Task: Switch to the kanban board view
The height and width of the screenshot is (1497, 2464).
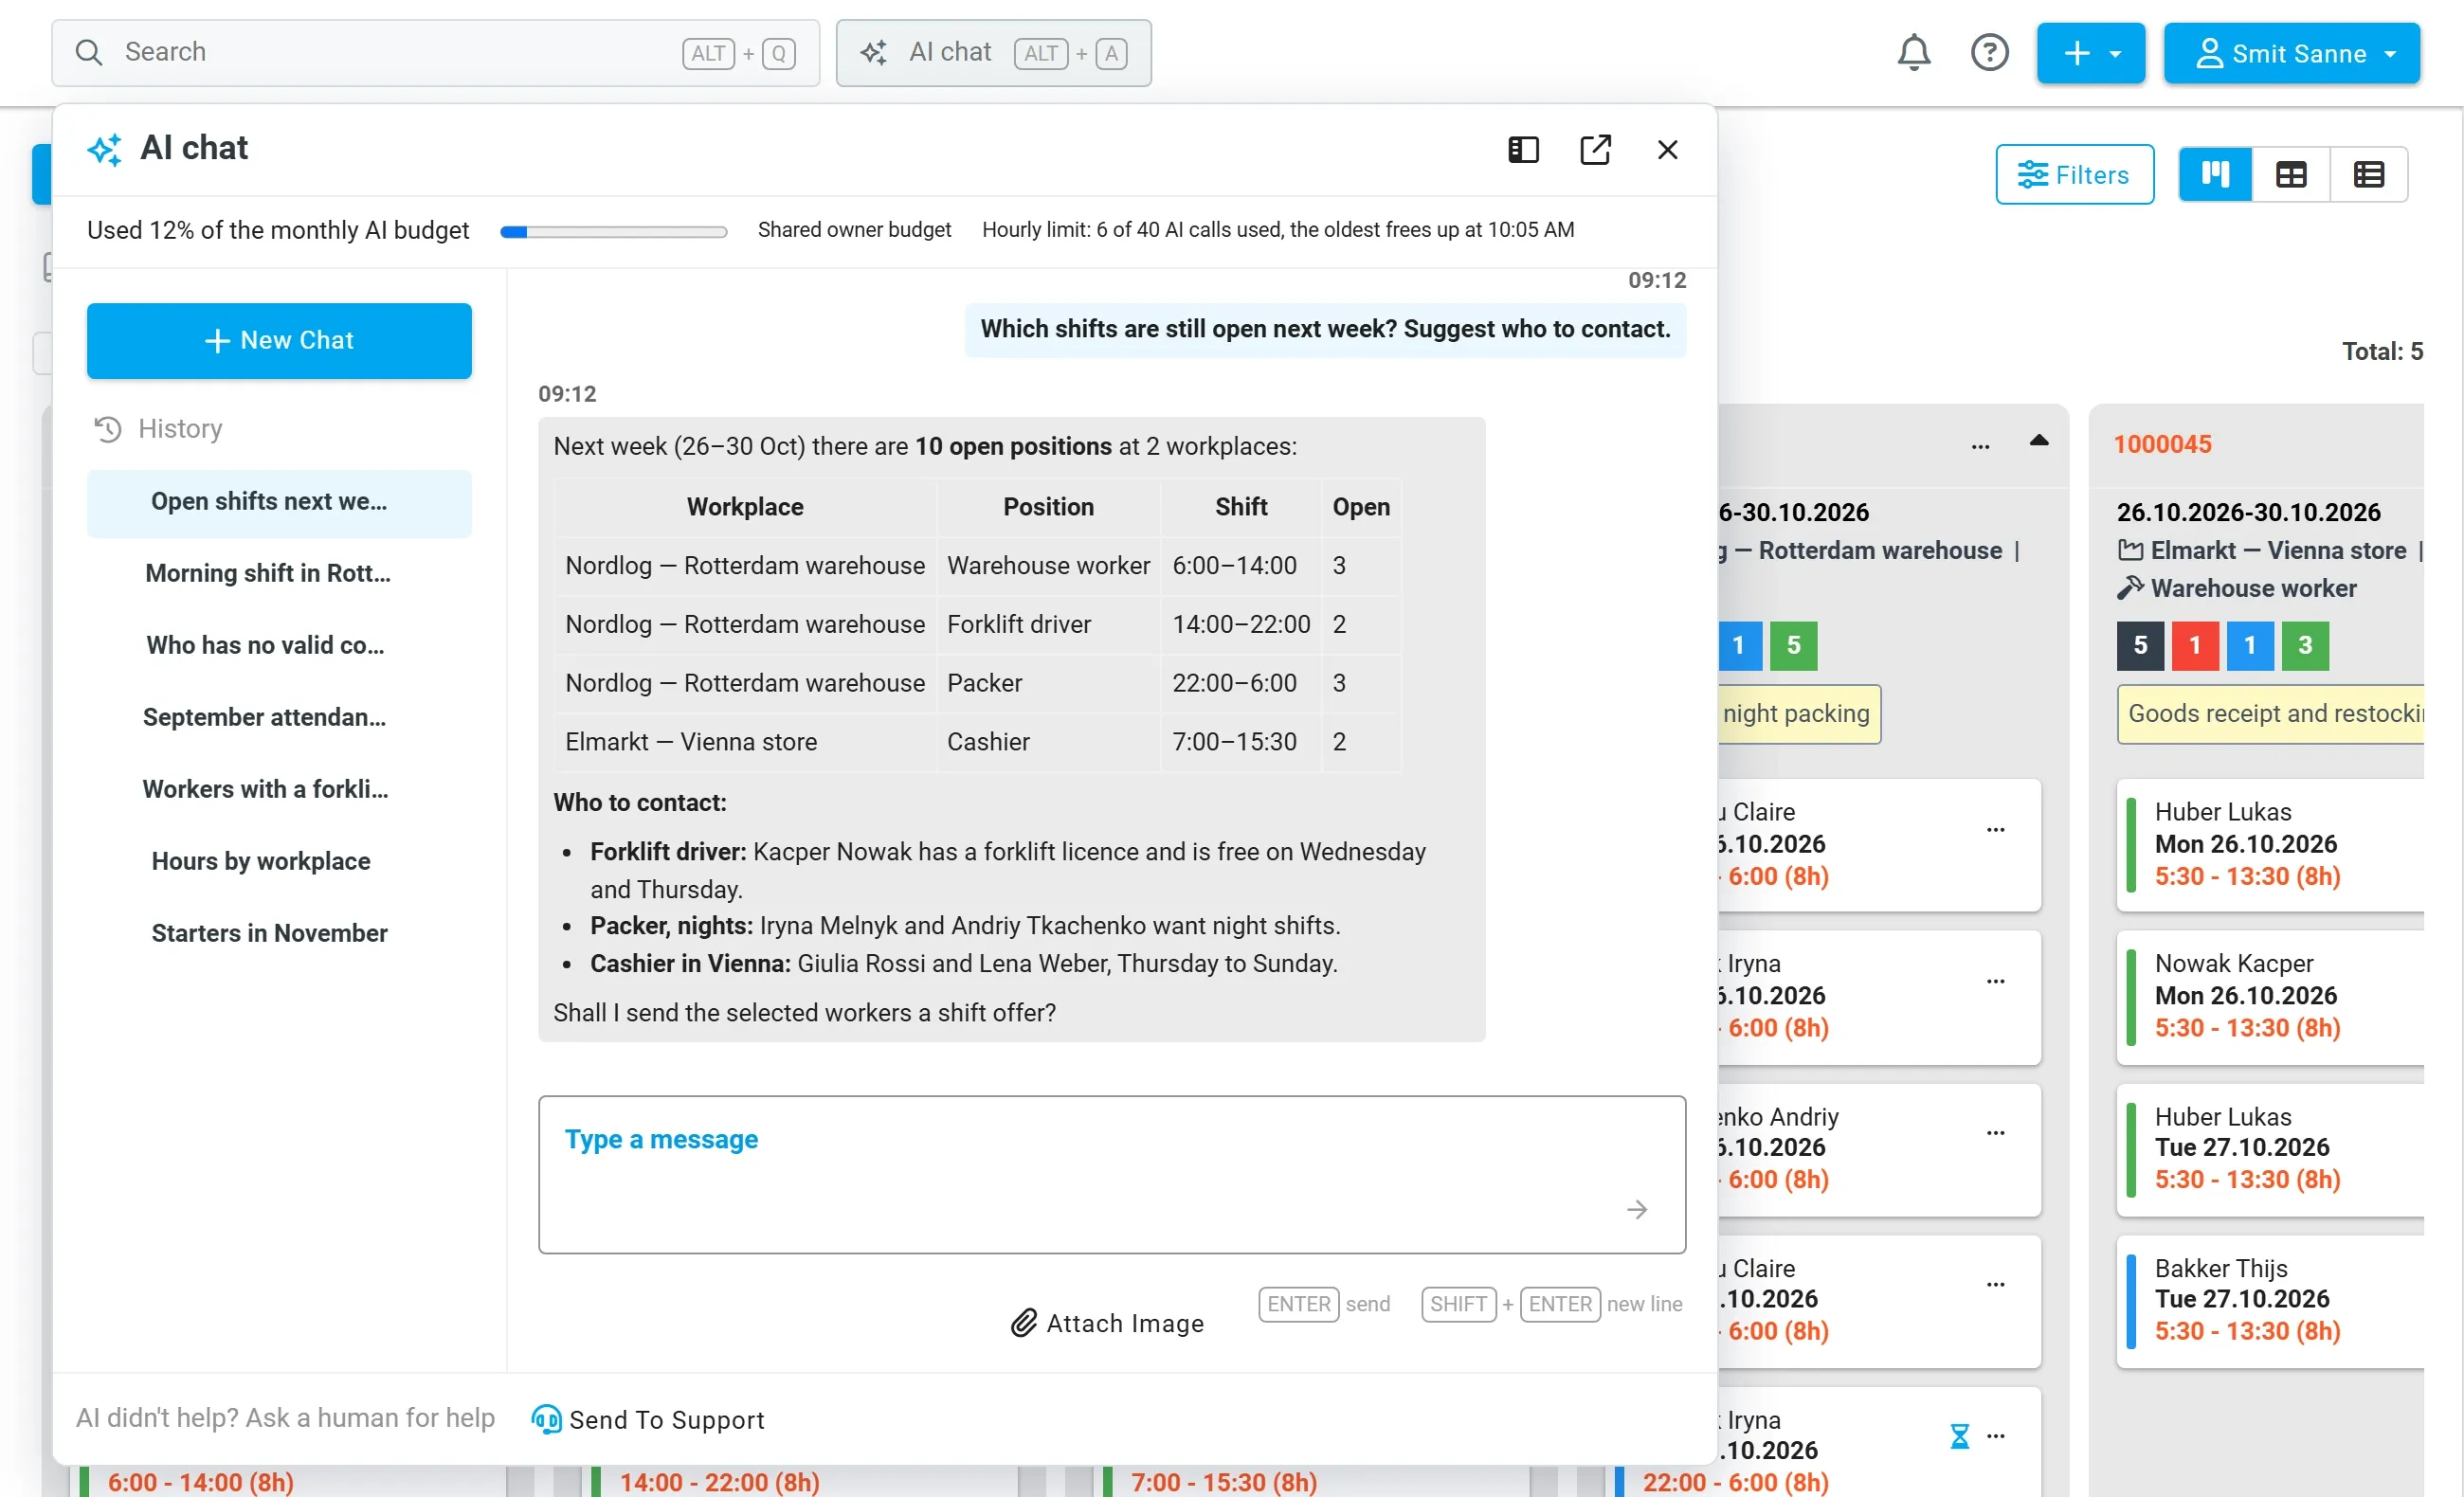Action: pos(2214,175)
